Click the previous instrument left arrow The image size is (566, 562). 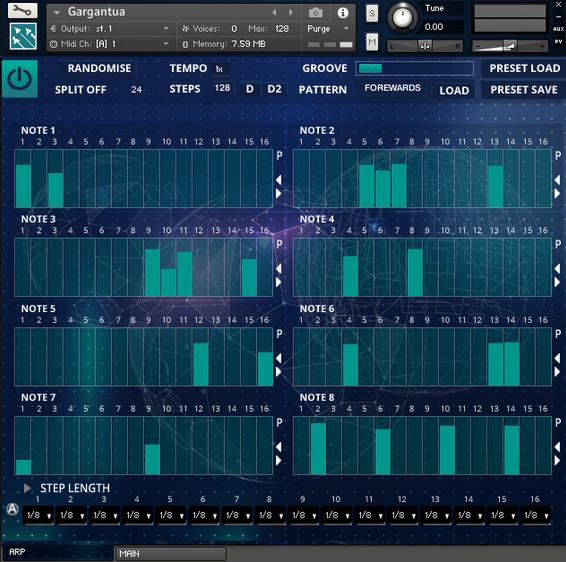(274, 13)
